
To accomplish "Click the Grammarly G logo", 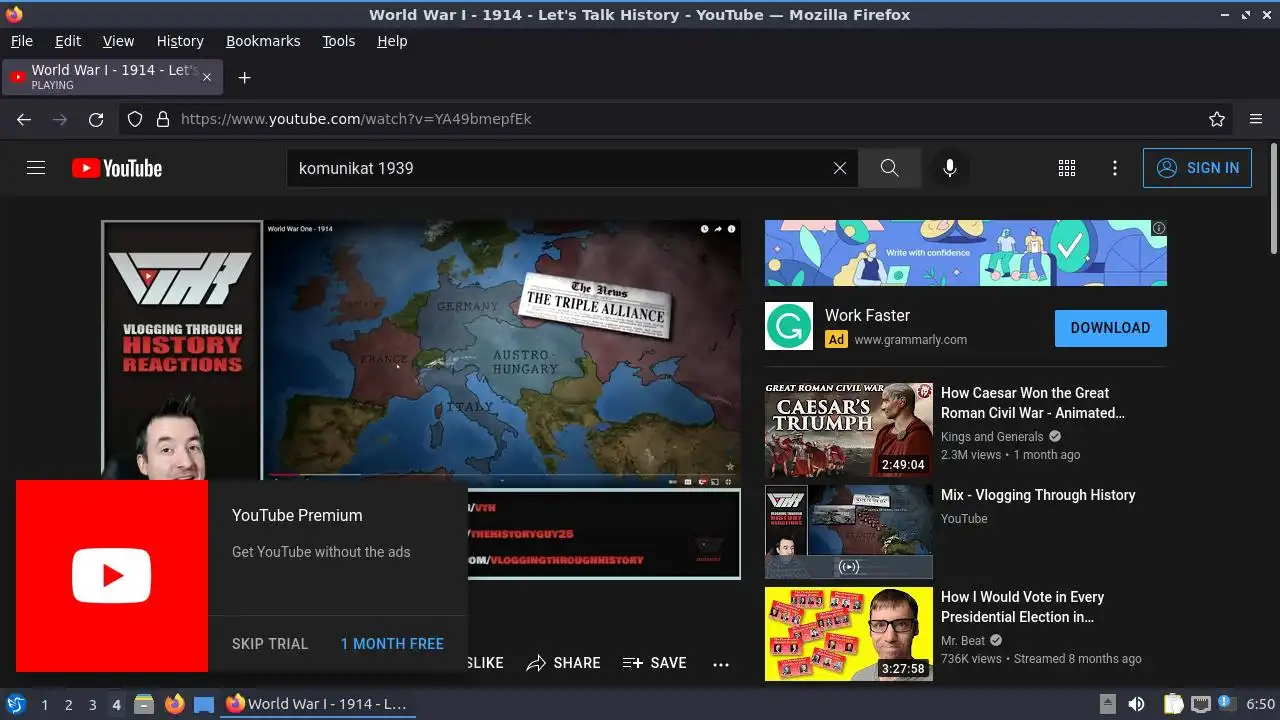I will 789,326.
